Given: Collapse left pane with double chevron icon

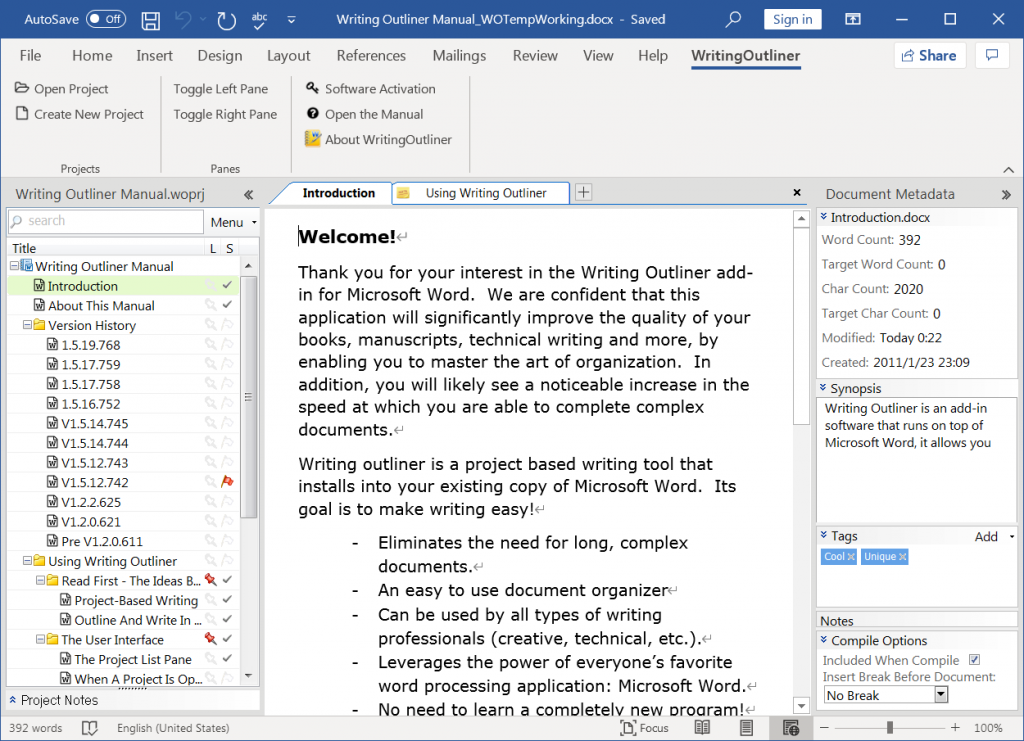Looking at the screenshot, I should (249, 195).
